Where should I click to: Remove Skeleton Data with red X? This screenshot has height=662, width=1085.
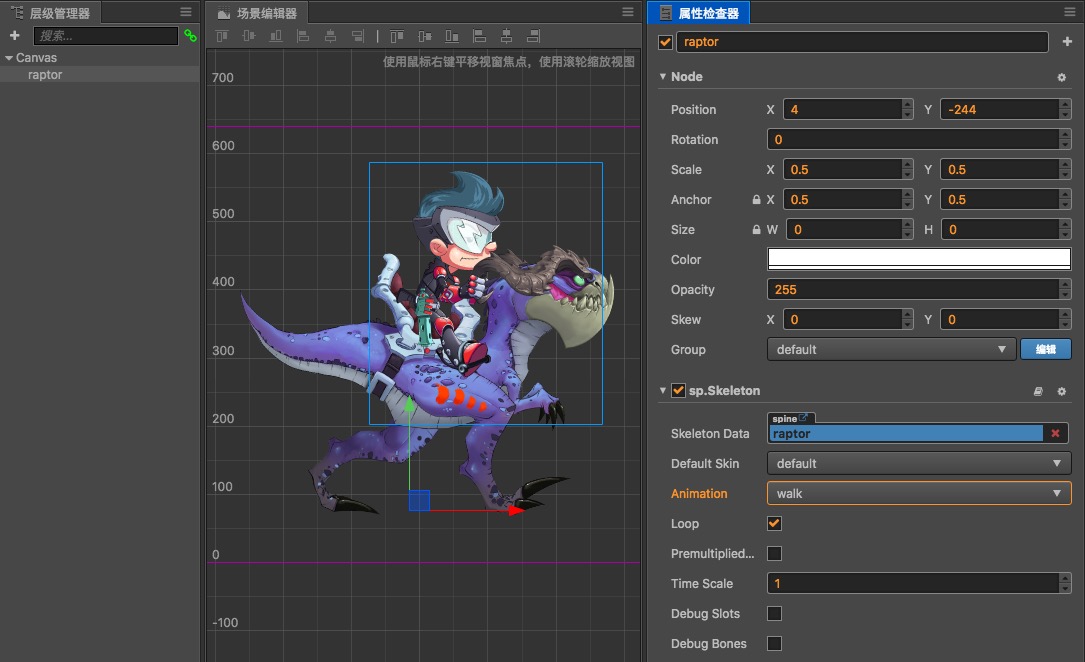point(1055,433)
